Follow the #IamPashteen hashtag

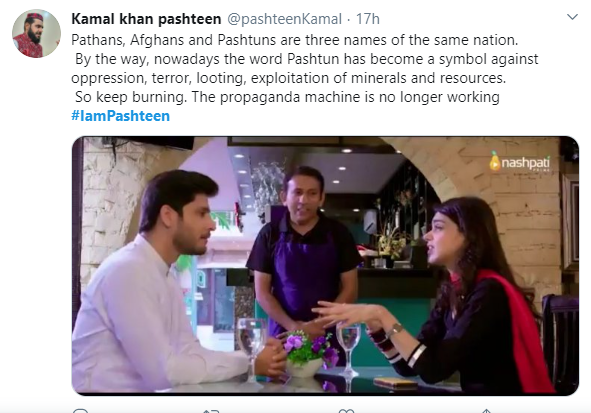point(120,116)
